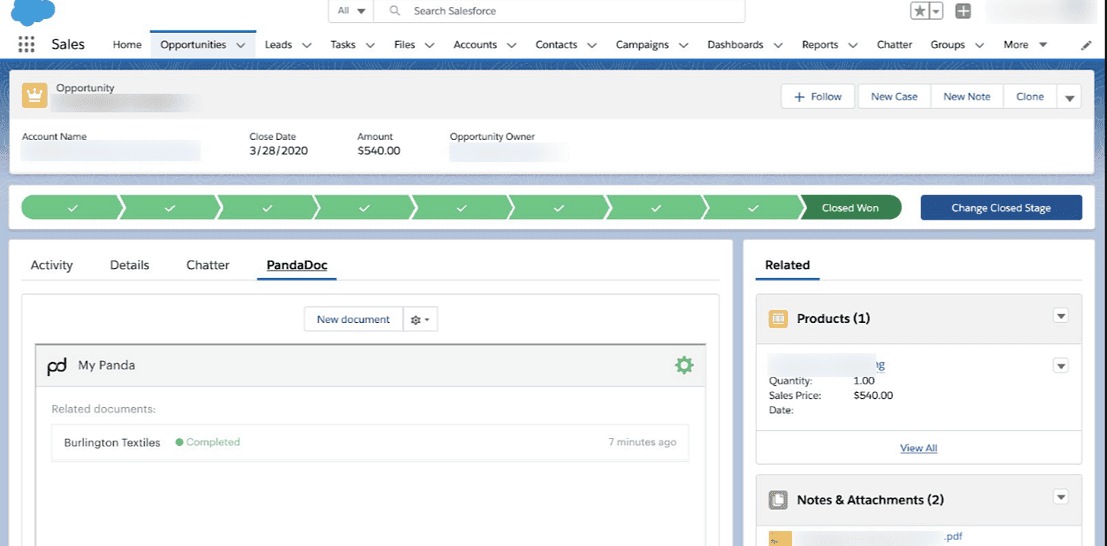
Task: Click the Salesforce cloud logo
Action: click(32, 11)
